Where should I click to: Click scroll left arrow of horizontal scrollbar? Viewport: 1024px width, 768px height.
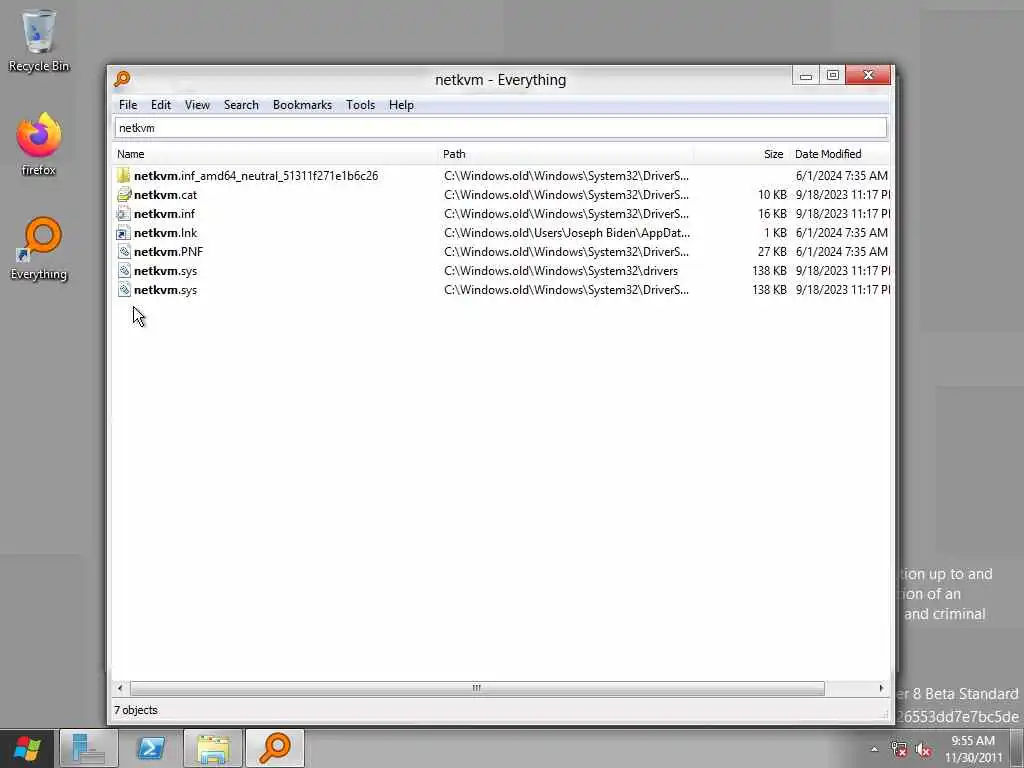click(x=120, y=688)
